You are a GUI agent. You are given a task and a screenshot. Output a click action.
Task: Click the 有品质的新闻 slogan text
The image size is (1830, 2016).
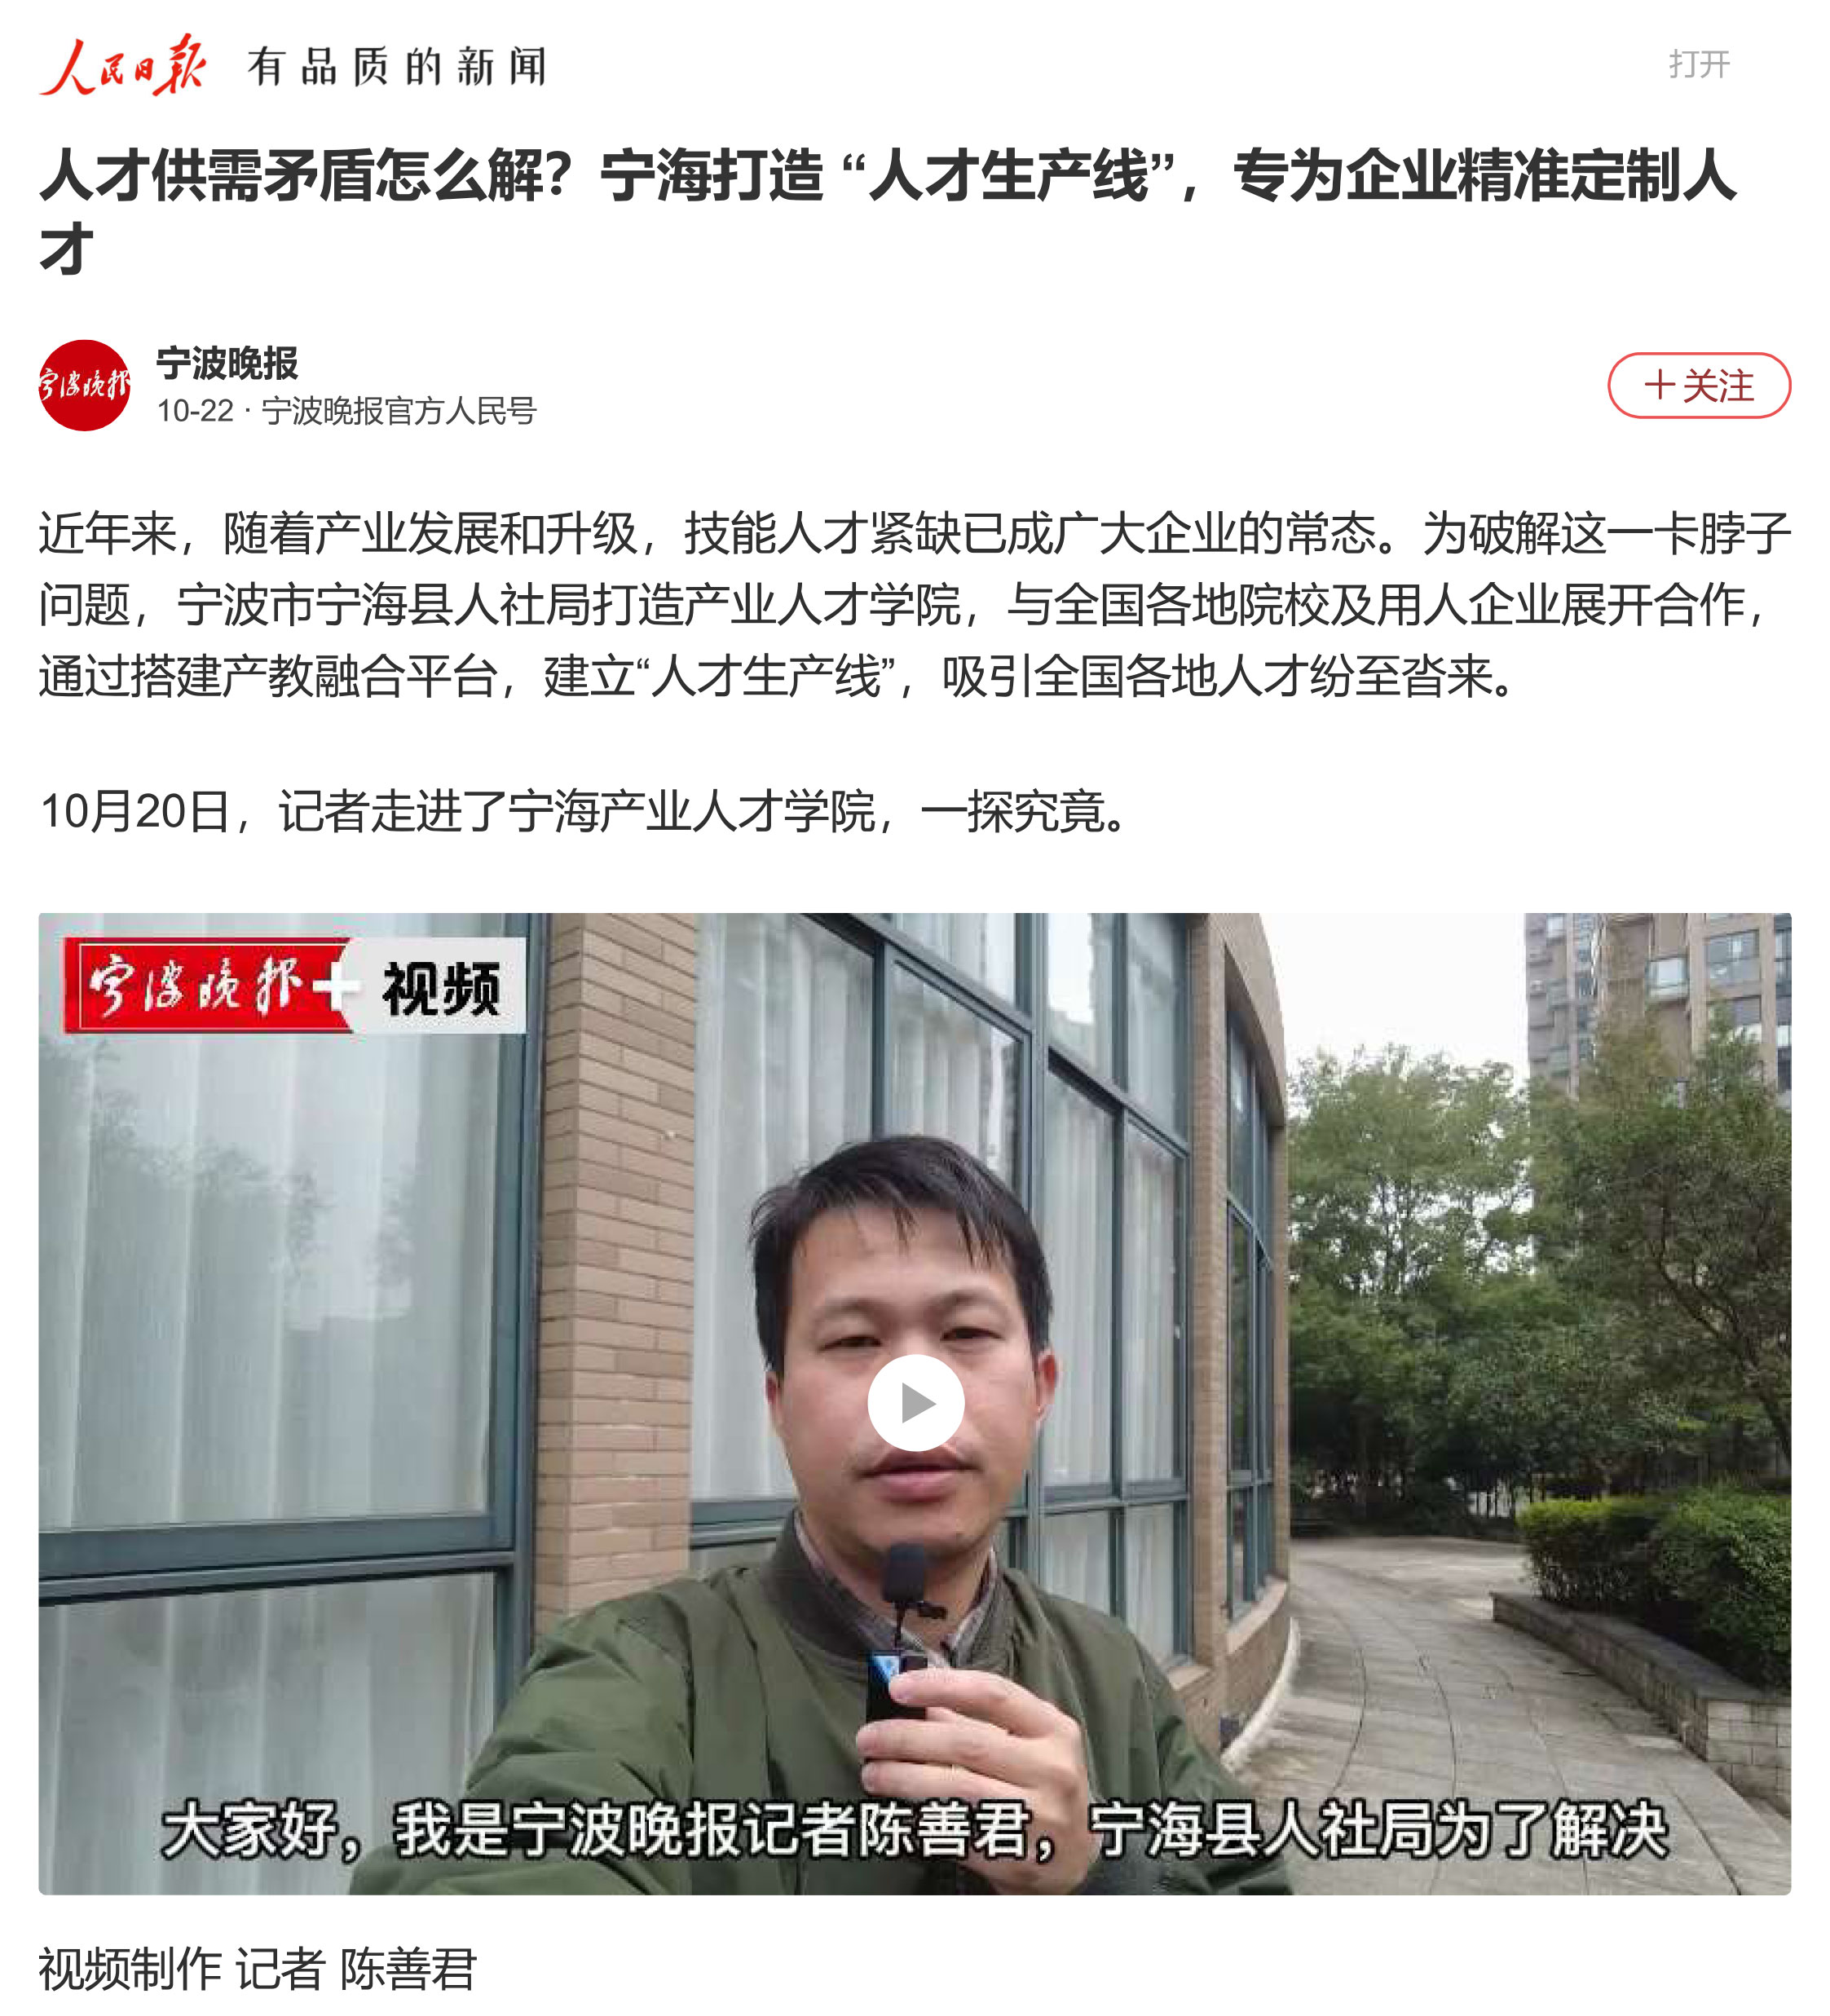point(397,67)
